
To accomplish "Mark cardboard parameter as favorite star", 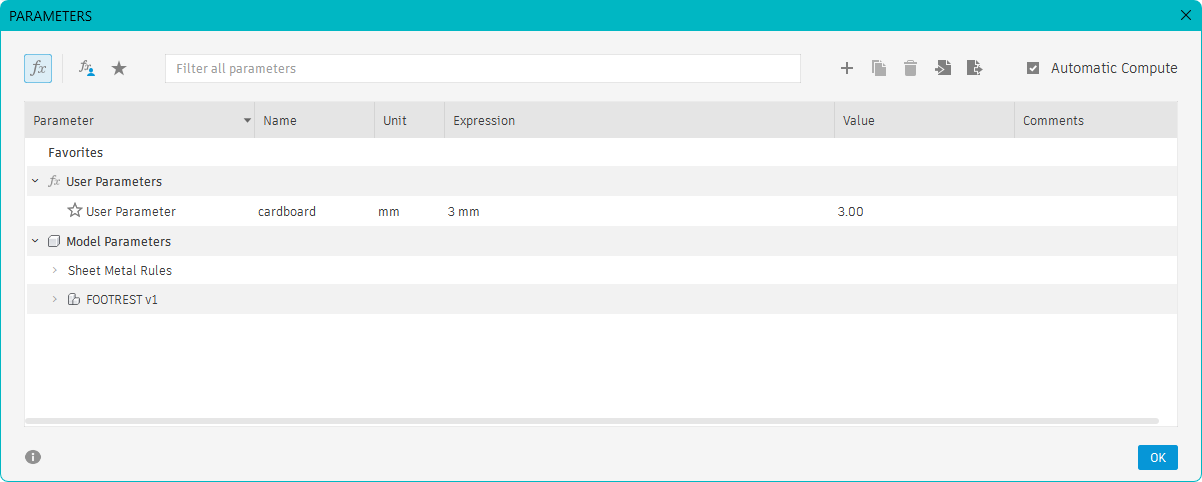I will pyautogui.click(x=75, y=211).
